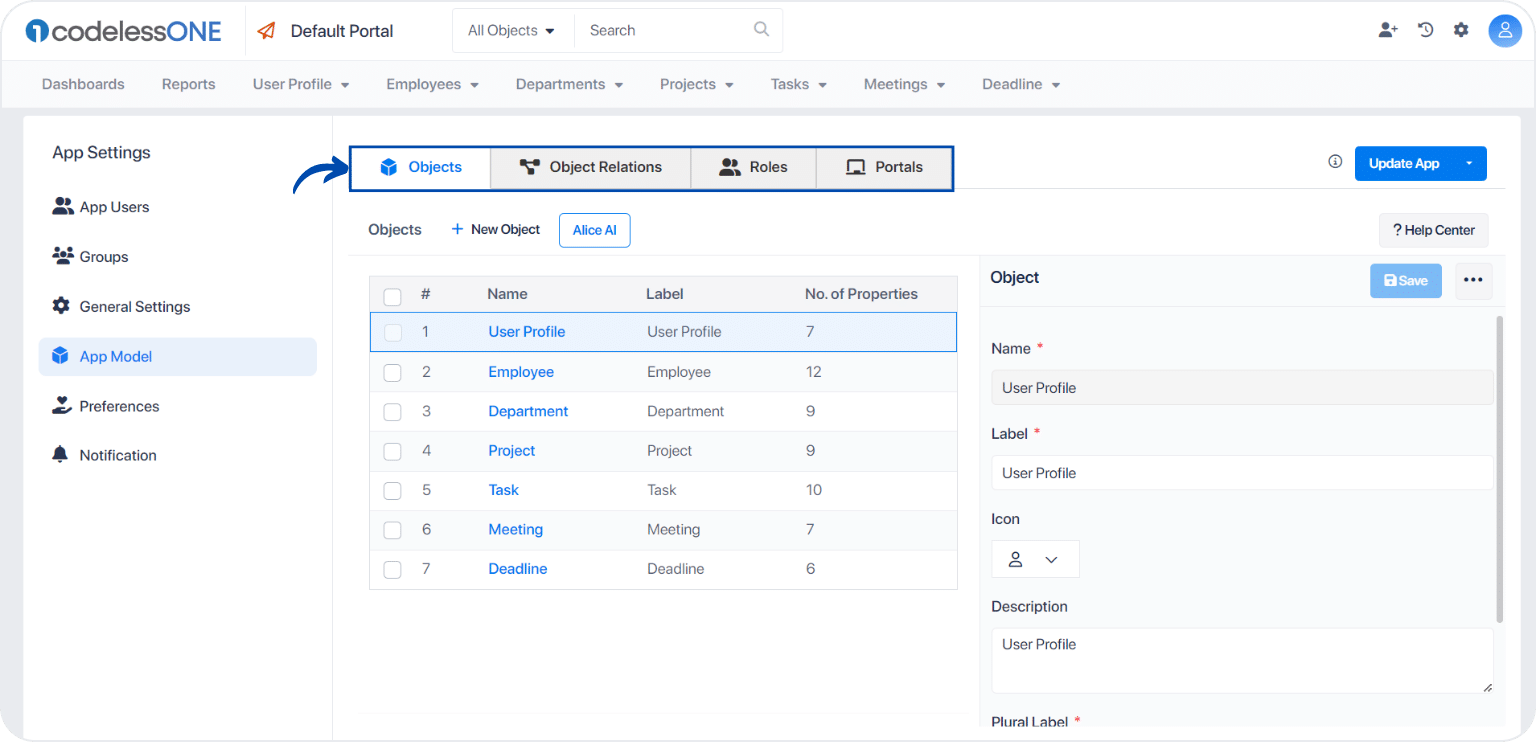Switch to the Object Relations tab
Screen dimensions: 1536x742
tap(591, 168)
